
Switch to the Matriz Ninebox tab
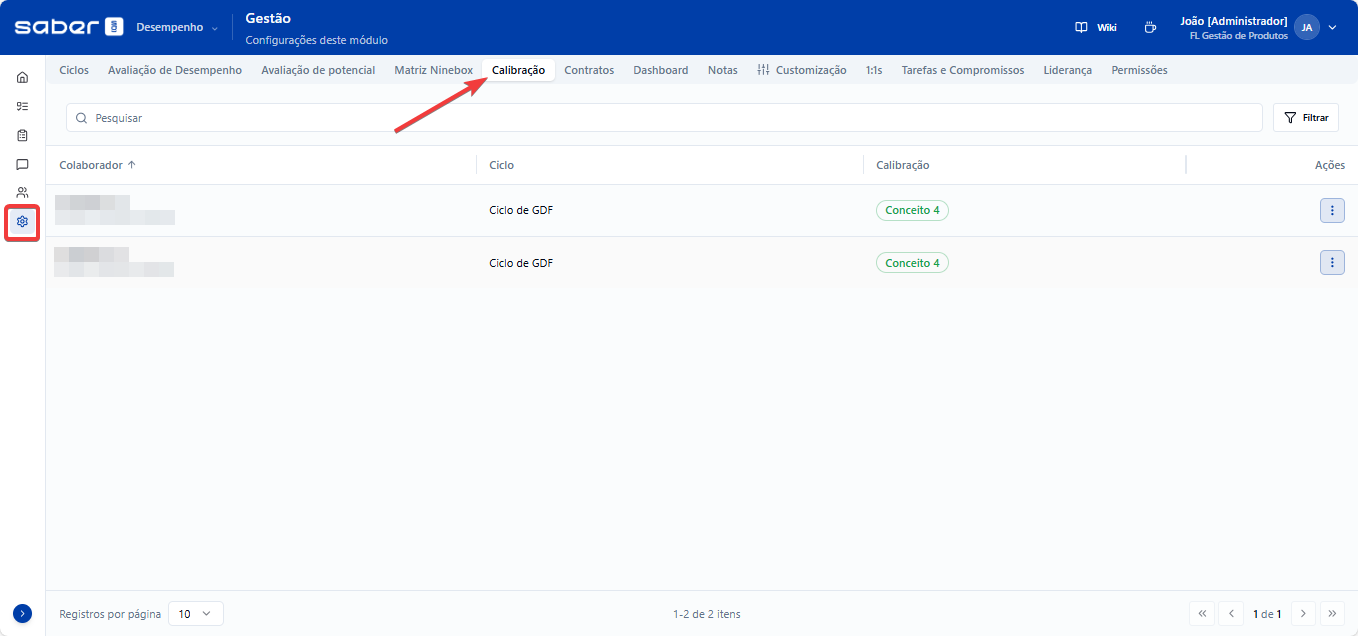pos(433,70)
